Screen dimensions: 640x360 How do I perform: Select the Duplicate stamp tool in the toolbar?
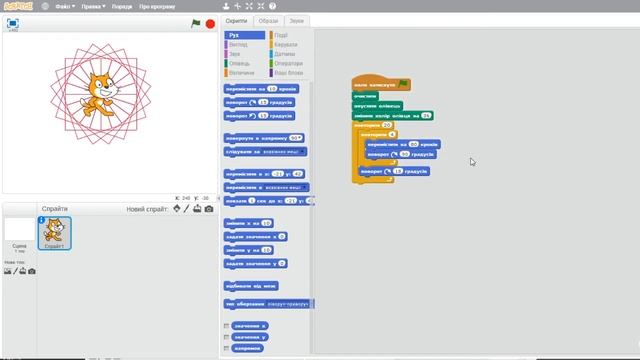point(226,6)
